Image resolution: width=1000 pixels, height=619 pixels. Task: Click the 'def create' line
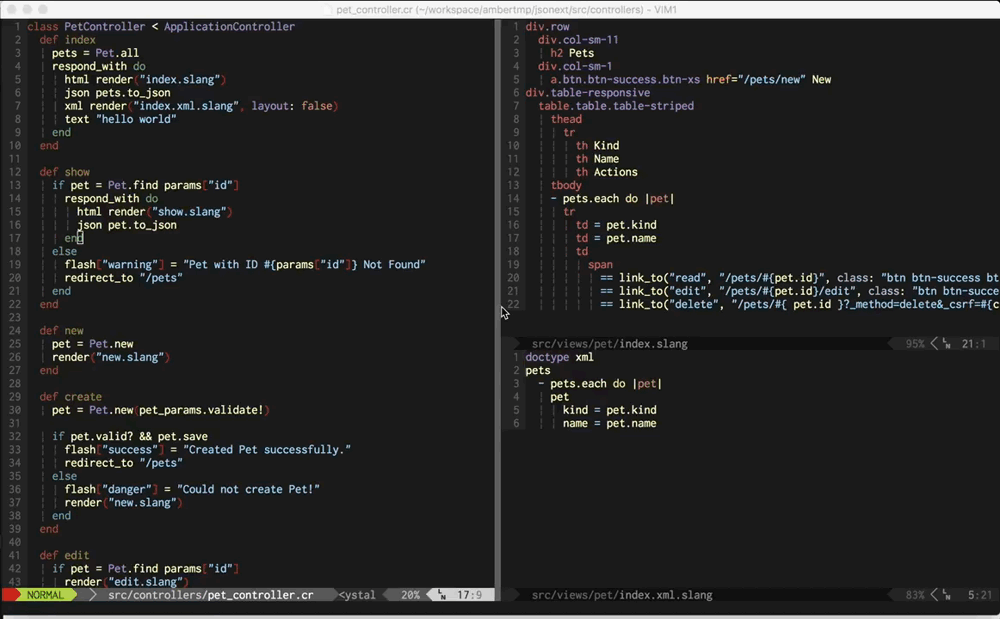70,397
